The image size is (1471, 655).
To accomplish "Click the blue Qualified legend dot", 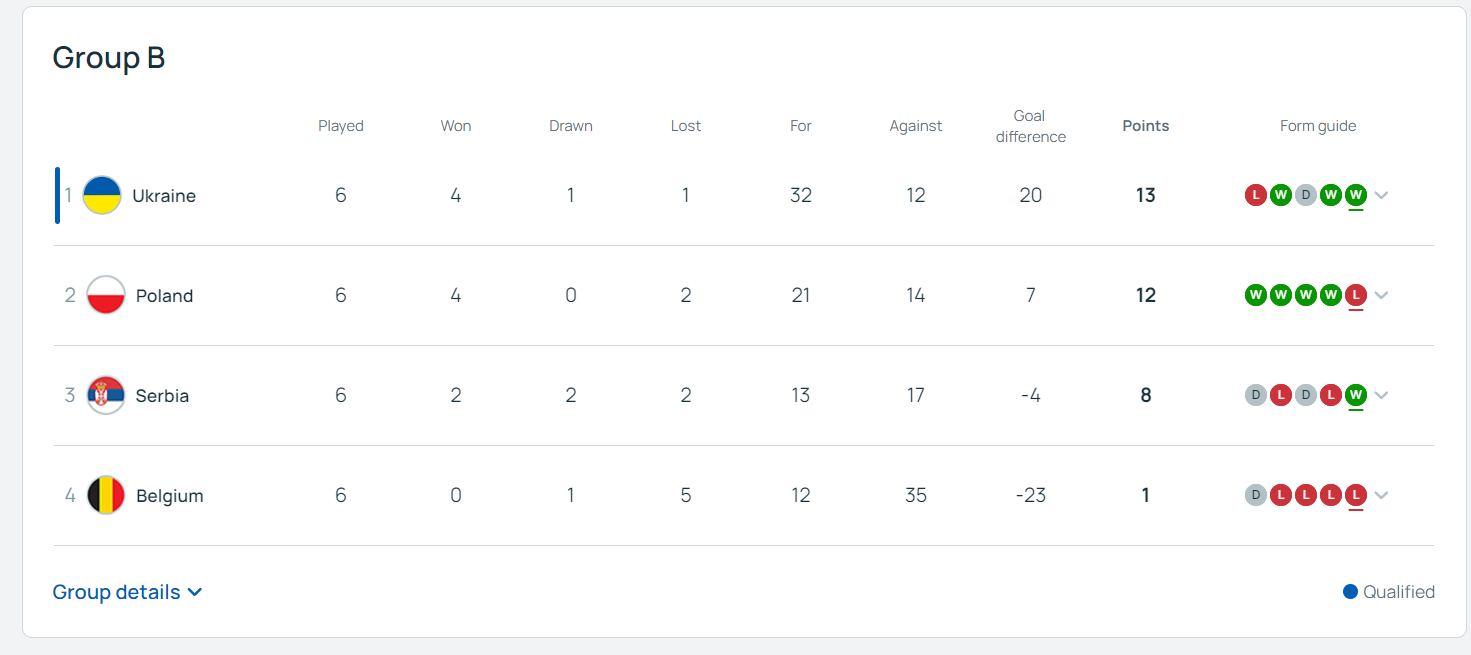I will coord(1350,592).
